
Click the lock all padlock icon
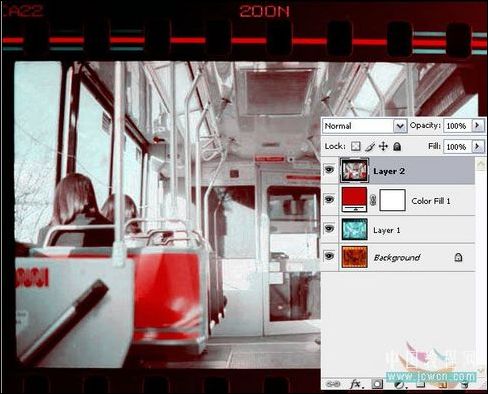click(x=397, y=146)
